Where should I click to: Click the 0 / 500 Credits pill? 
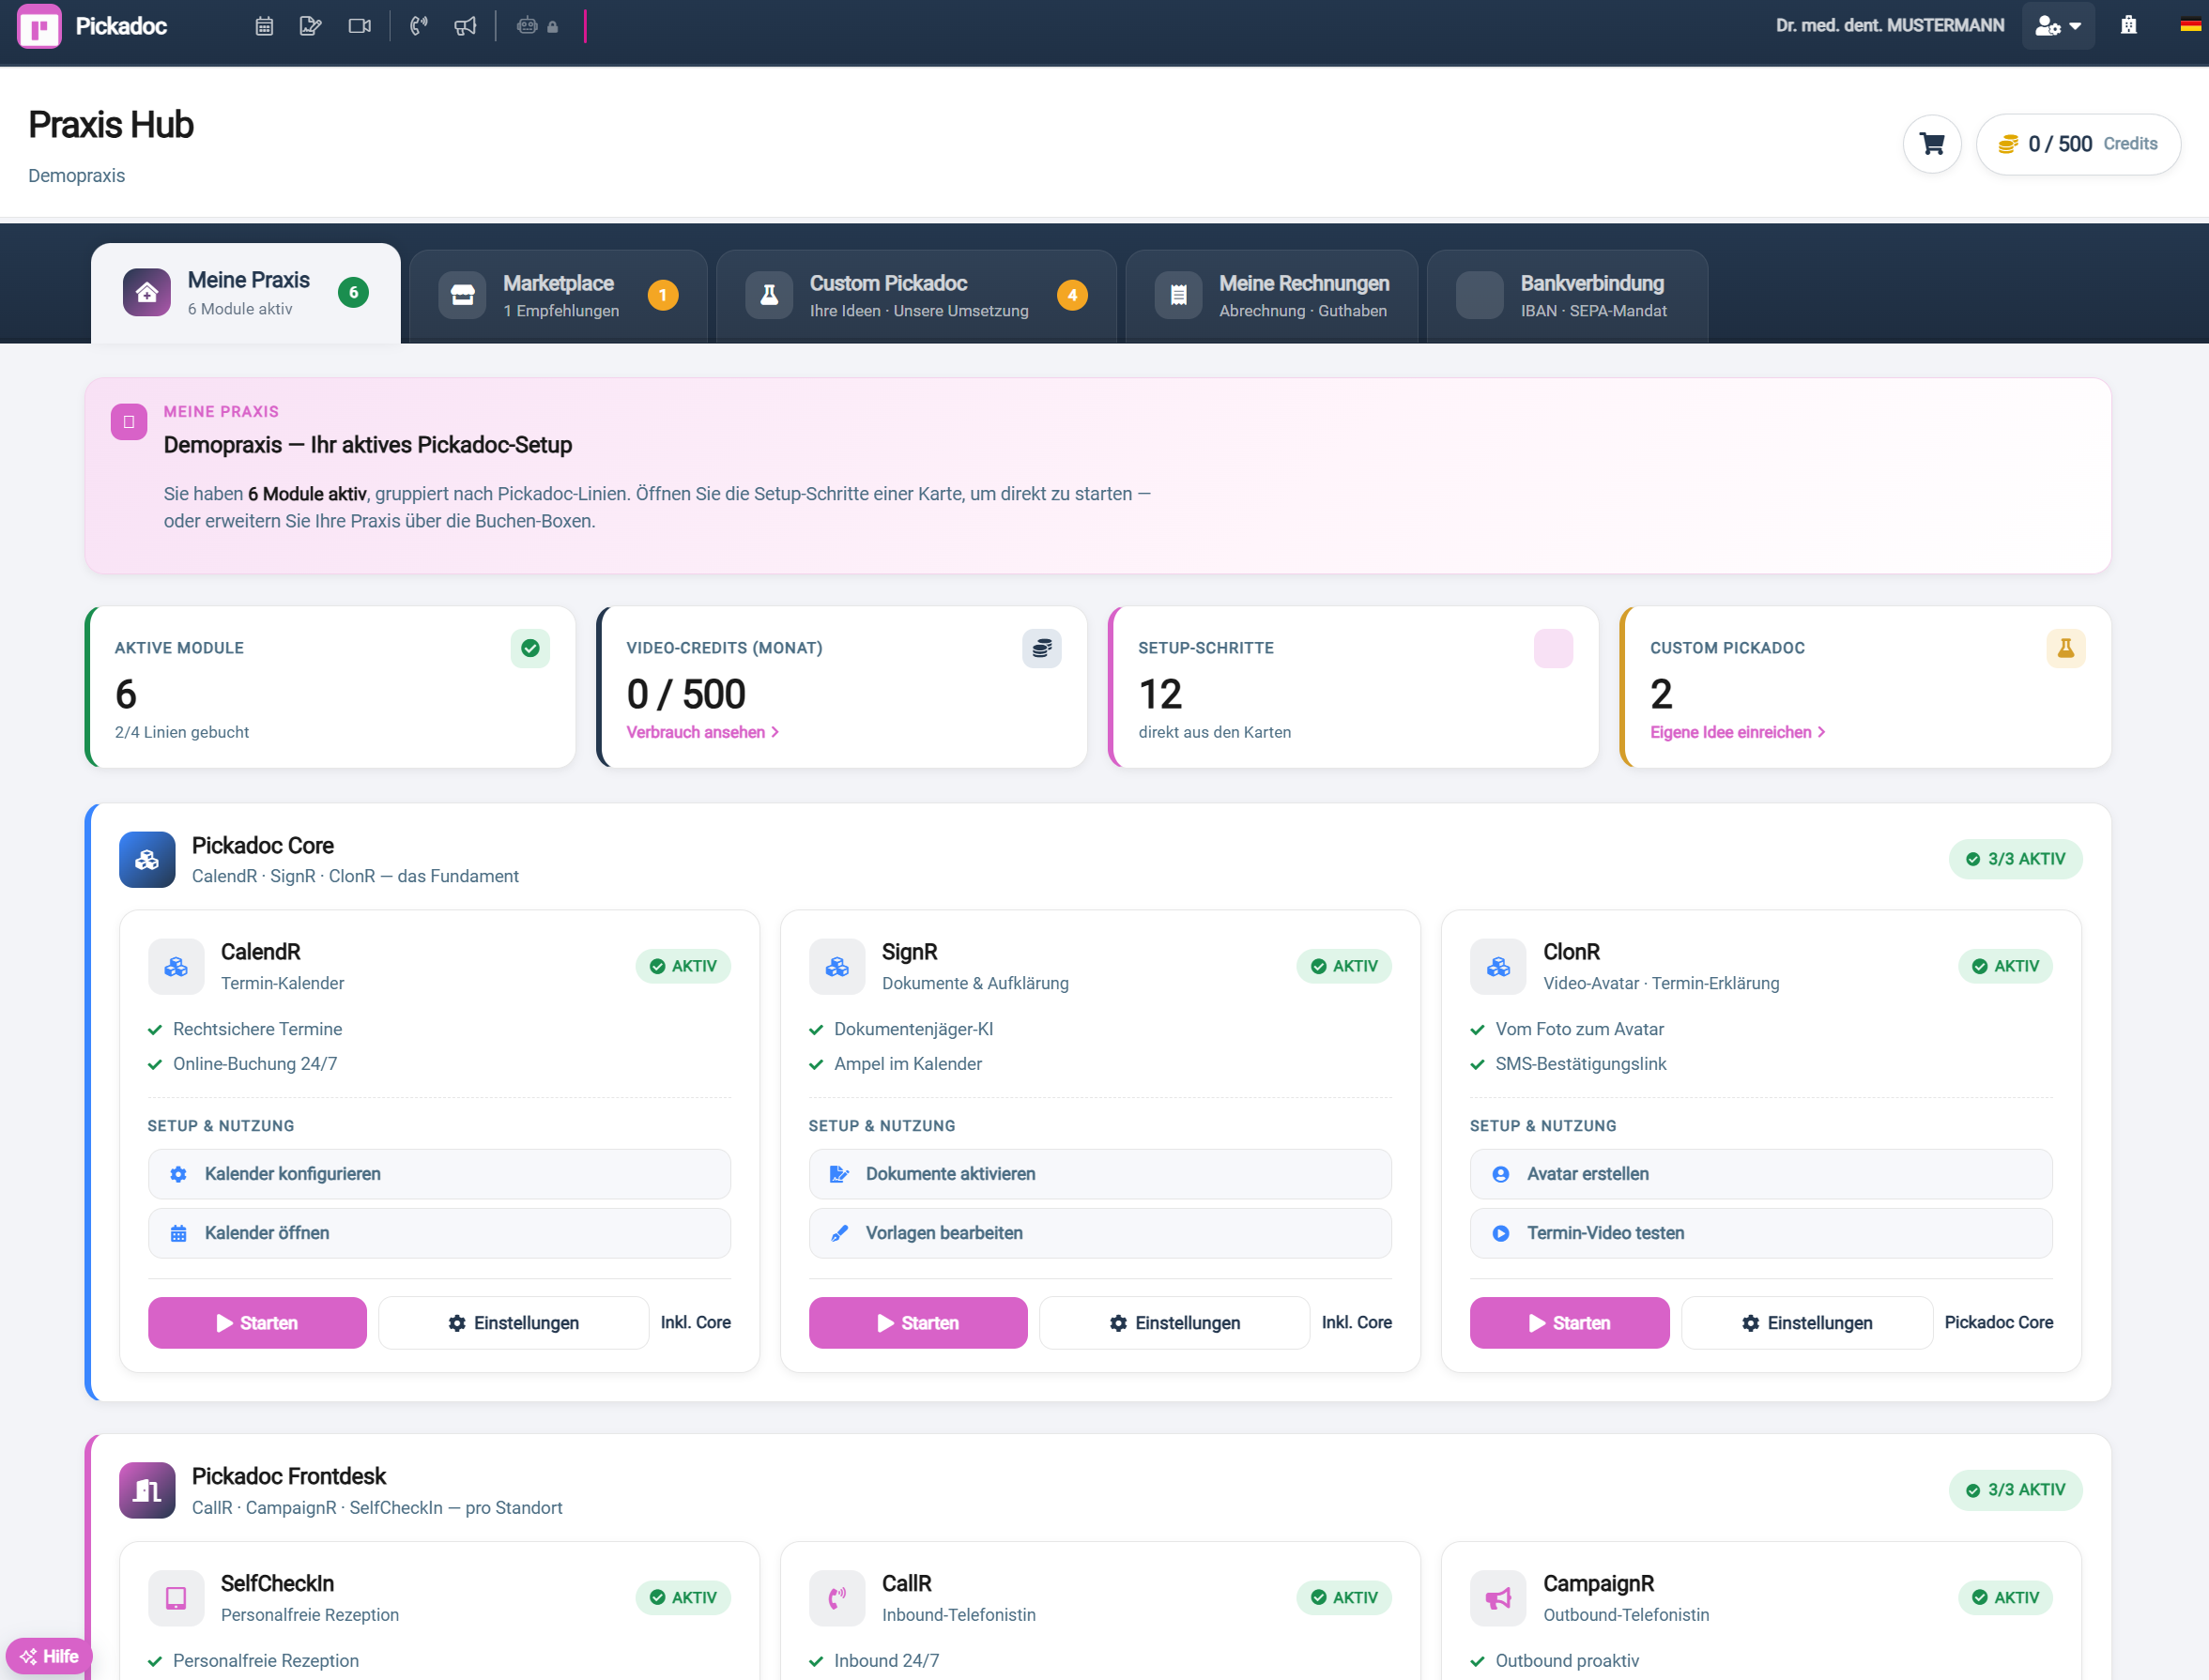pyautogui.click(x=2078, y=144)
